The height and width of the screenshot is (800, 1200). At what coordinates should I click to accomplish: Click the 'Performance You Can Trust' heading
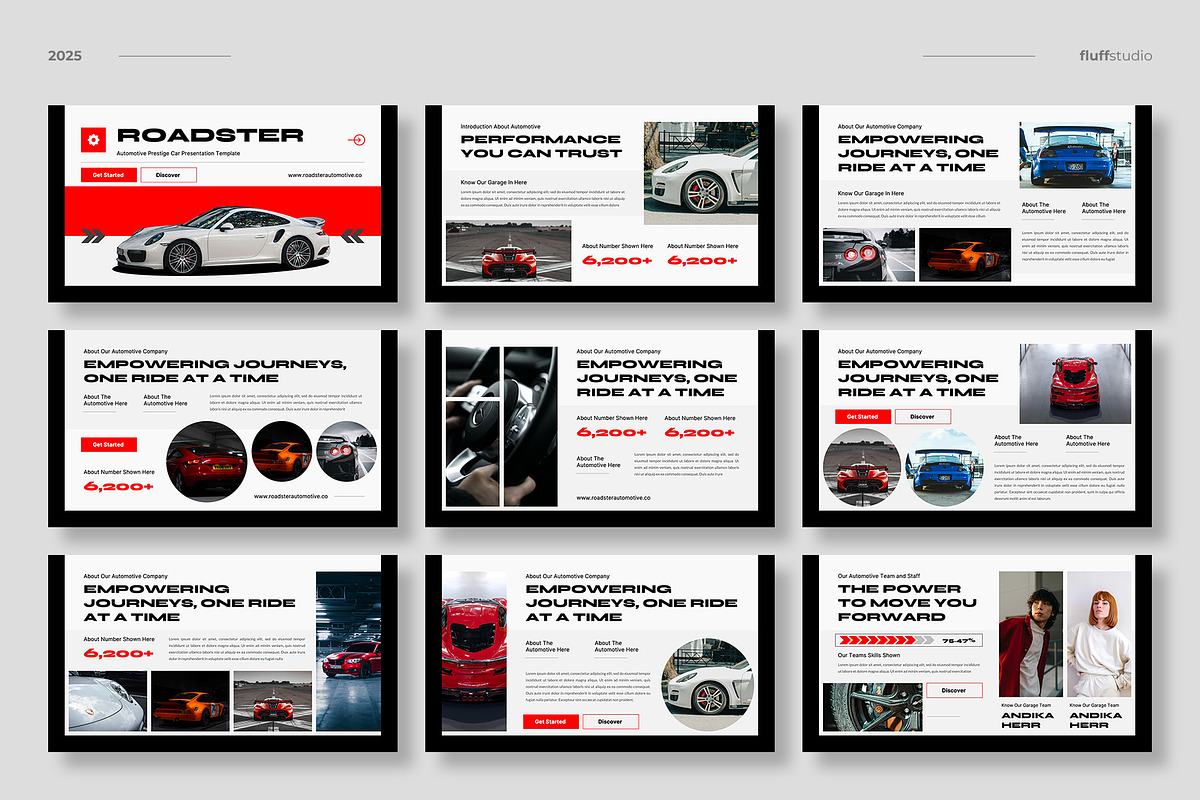pyautogui.click(x=541, y=146)
